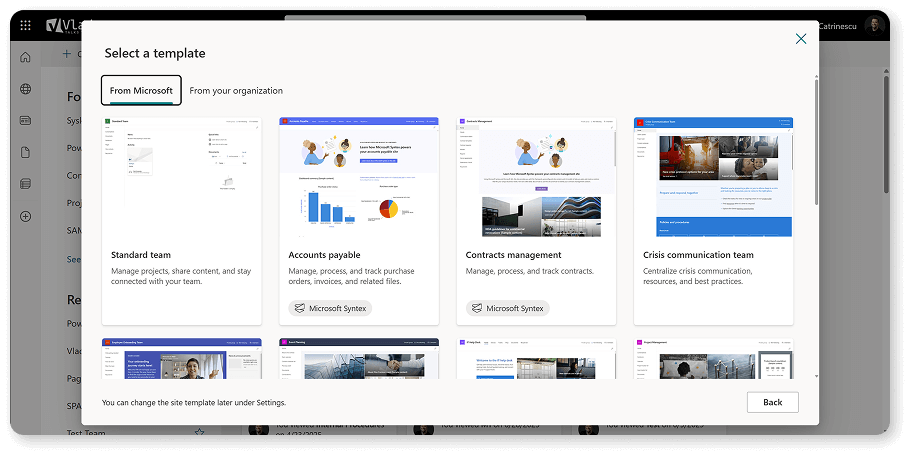Select the Event Planning template thumbnail
The width and height of the screenshot is (910, 455).
(x=359, y=359)
